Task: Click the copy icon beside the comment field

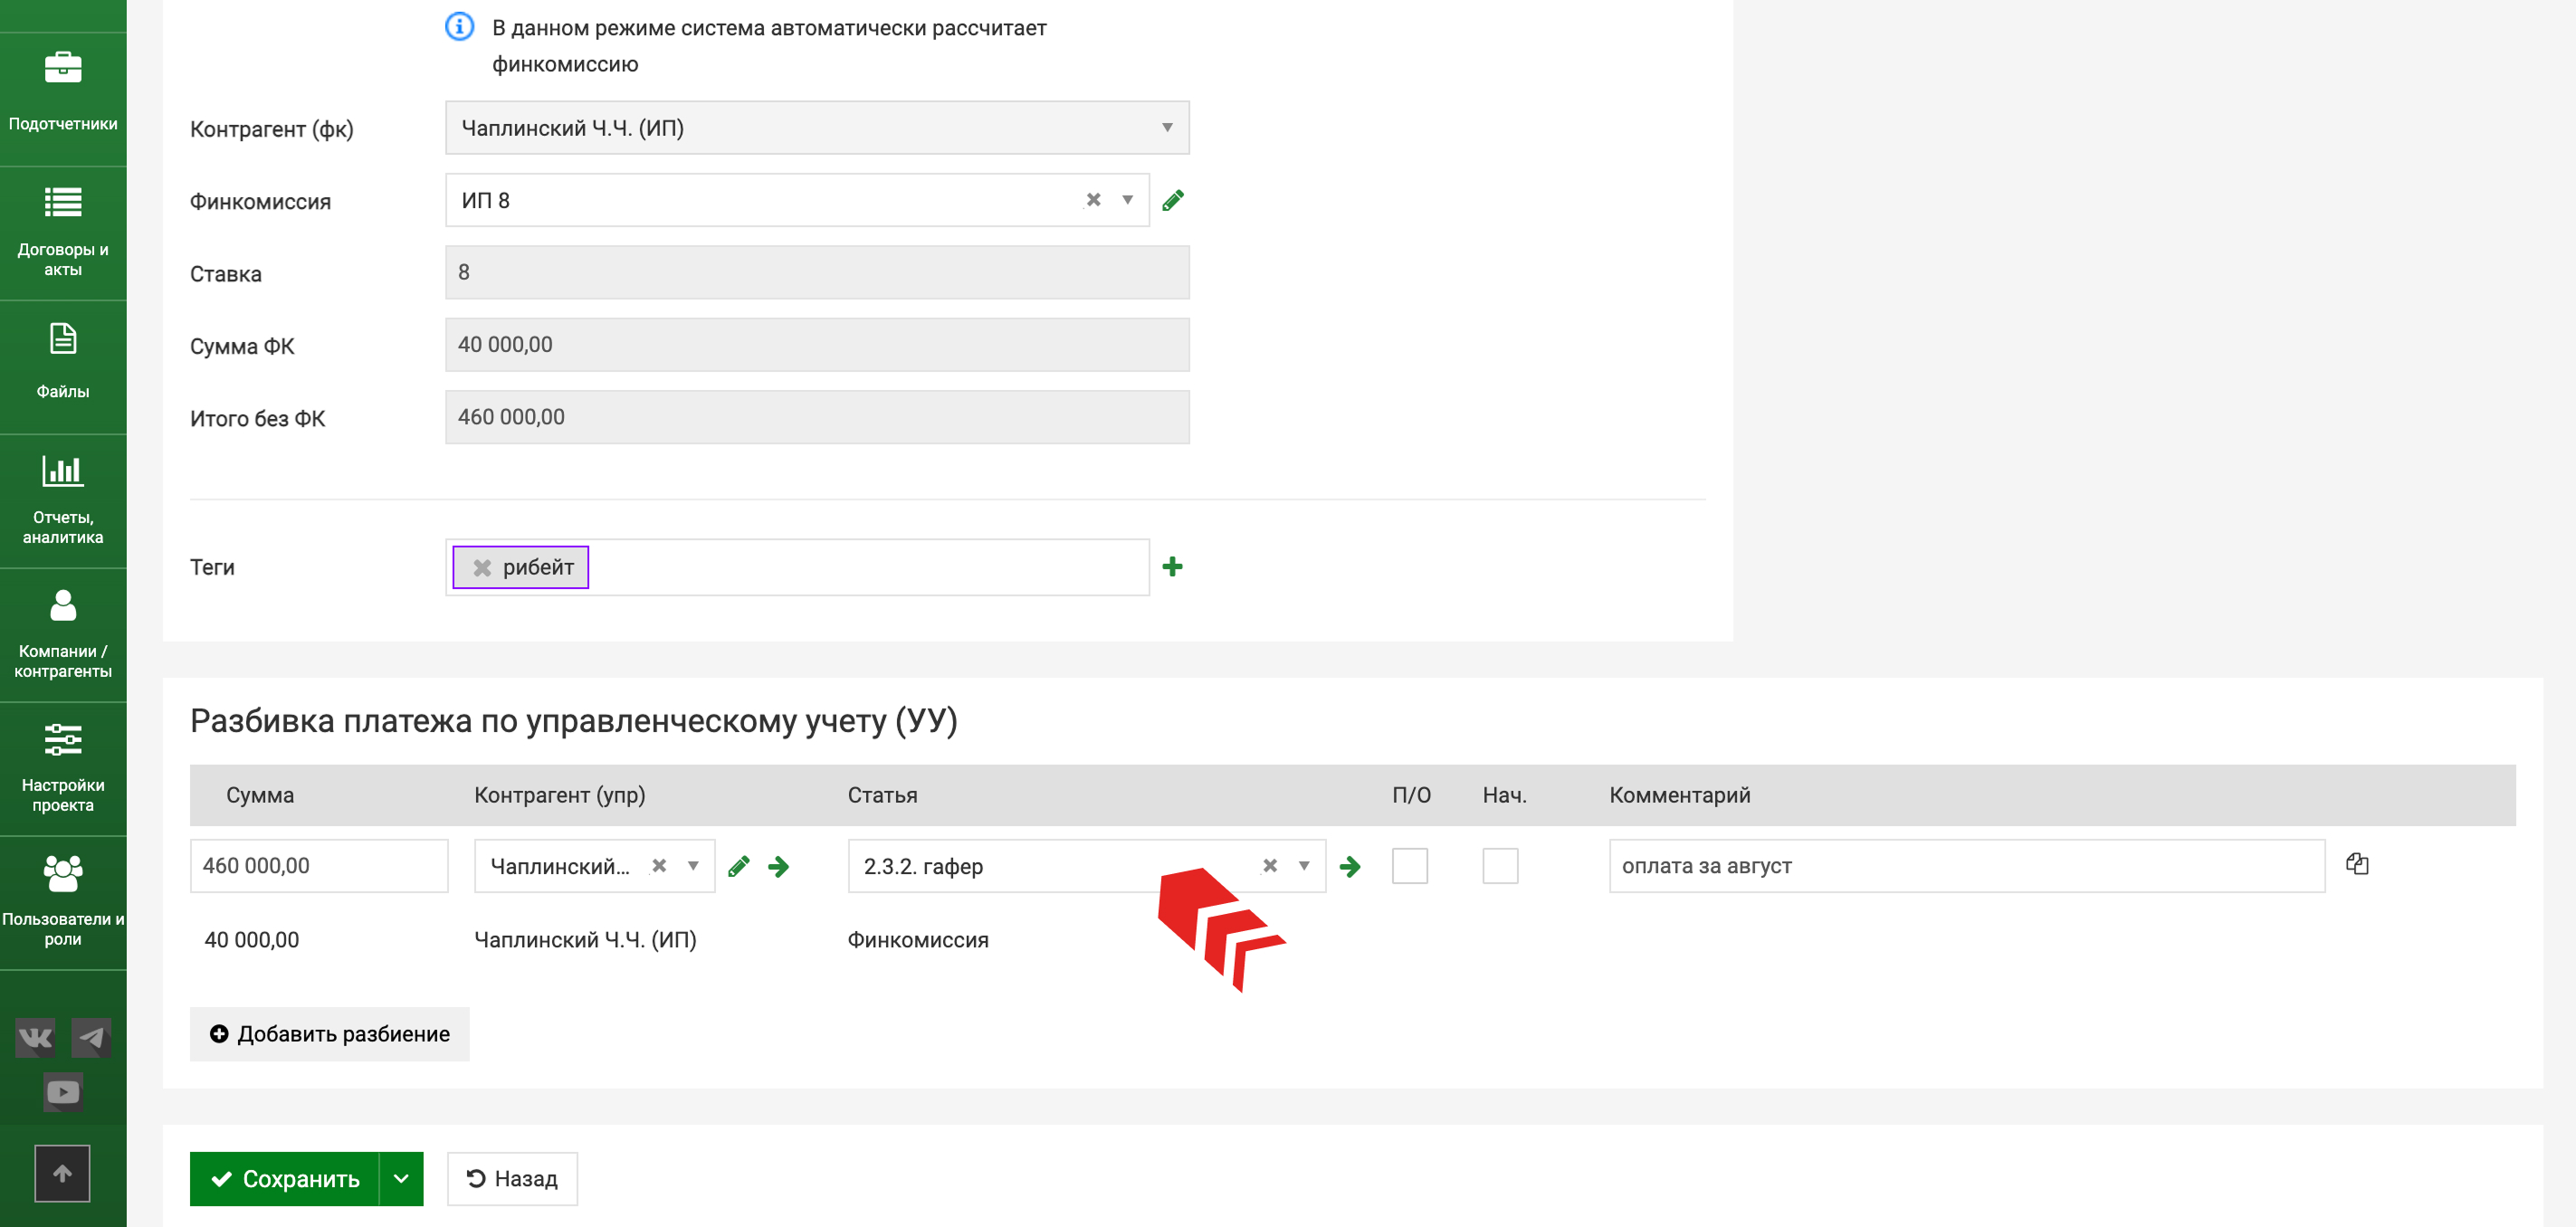Action: [x=2356, y=864]
